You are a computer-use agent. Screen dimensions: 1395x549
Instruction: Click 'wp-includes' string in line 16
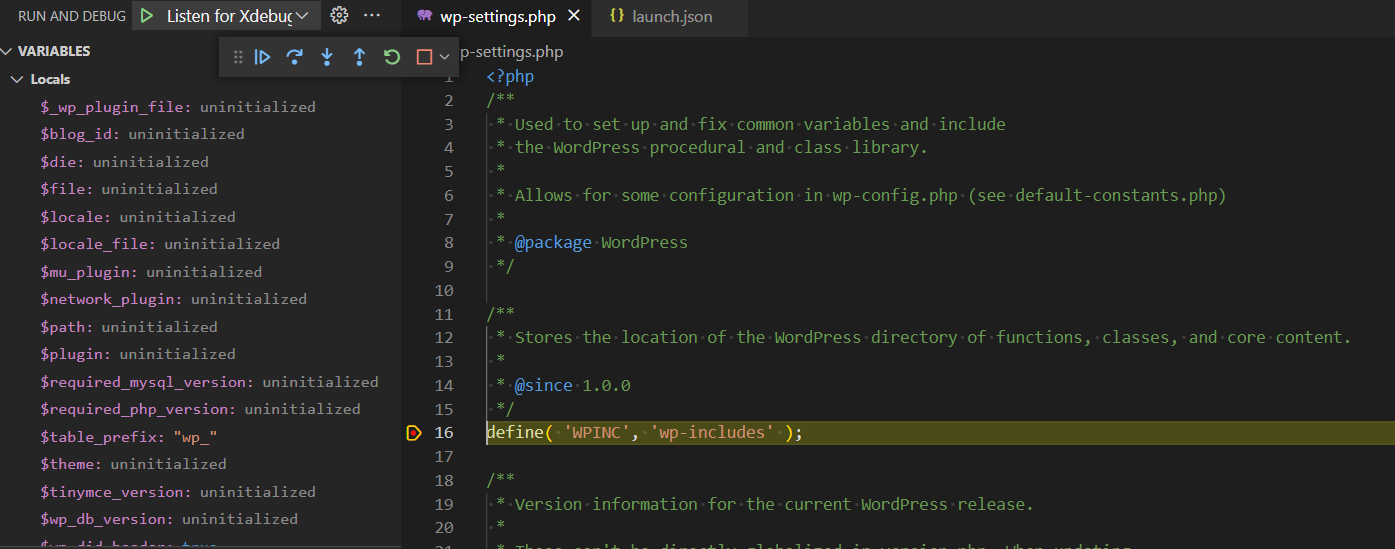click(713, 433)
